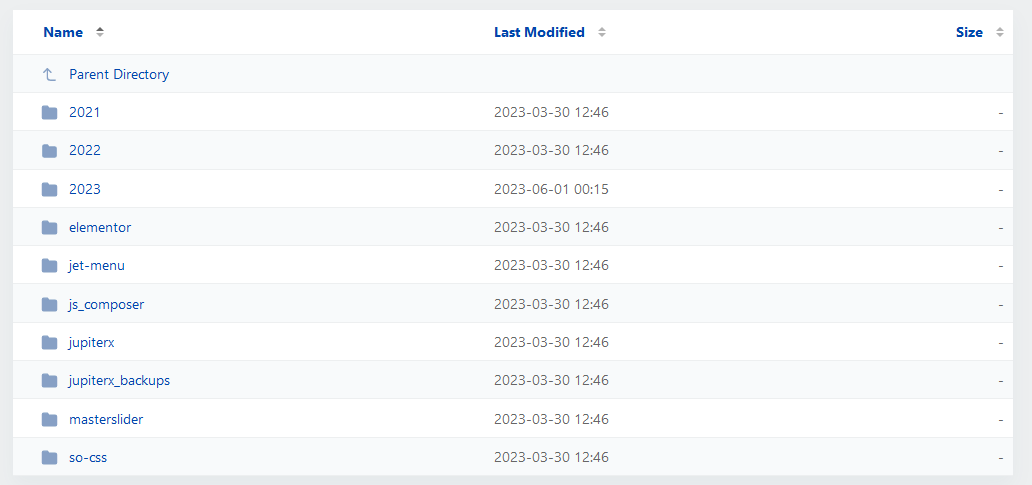The width and height of the screenshot is (1032, 485).
Task: Open the Parent Directory link
Action: click(119, 74)
